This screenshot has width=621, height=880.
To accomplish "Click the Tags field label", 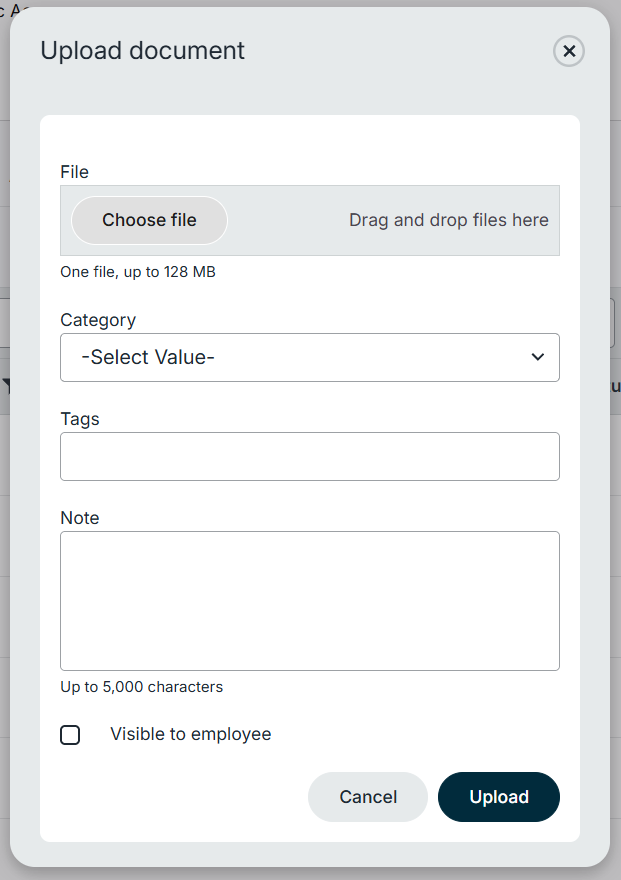I will coord(80,419).
